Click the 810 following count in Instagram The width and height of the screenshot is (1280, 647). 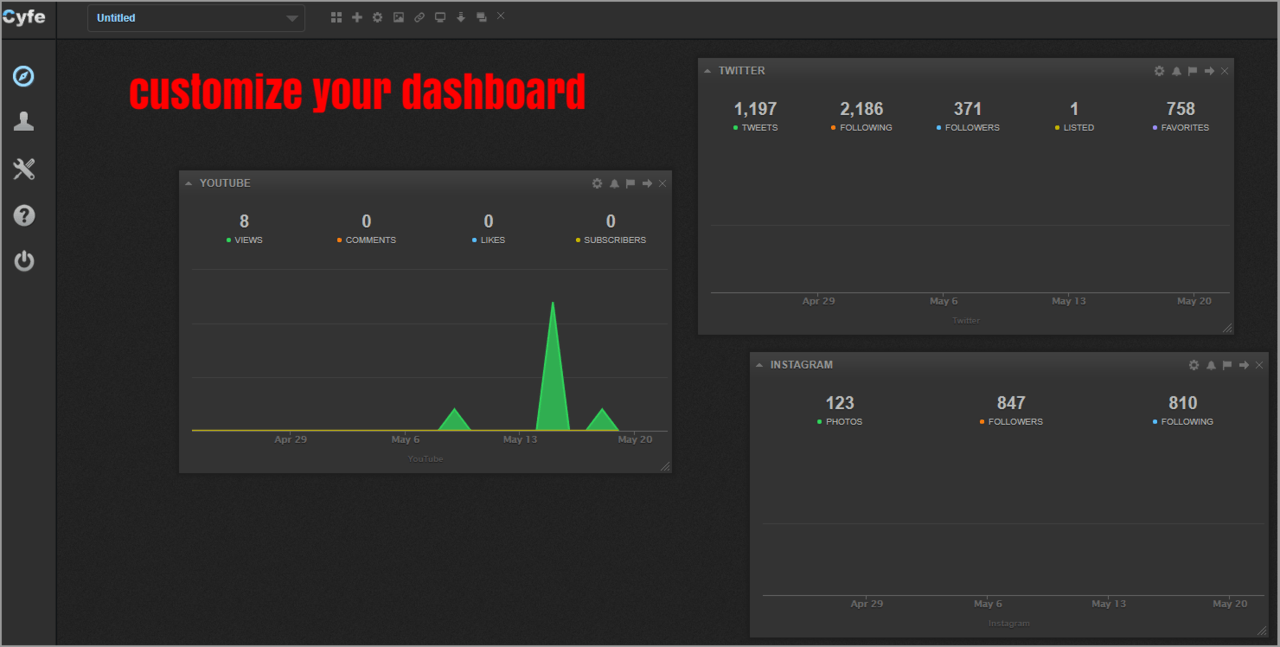pyautogui.click(x=1183, y=403)
